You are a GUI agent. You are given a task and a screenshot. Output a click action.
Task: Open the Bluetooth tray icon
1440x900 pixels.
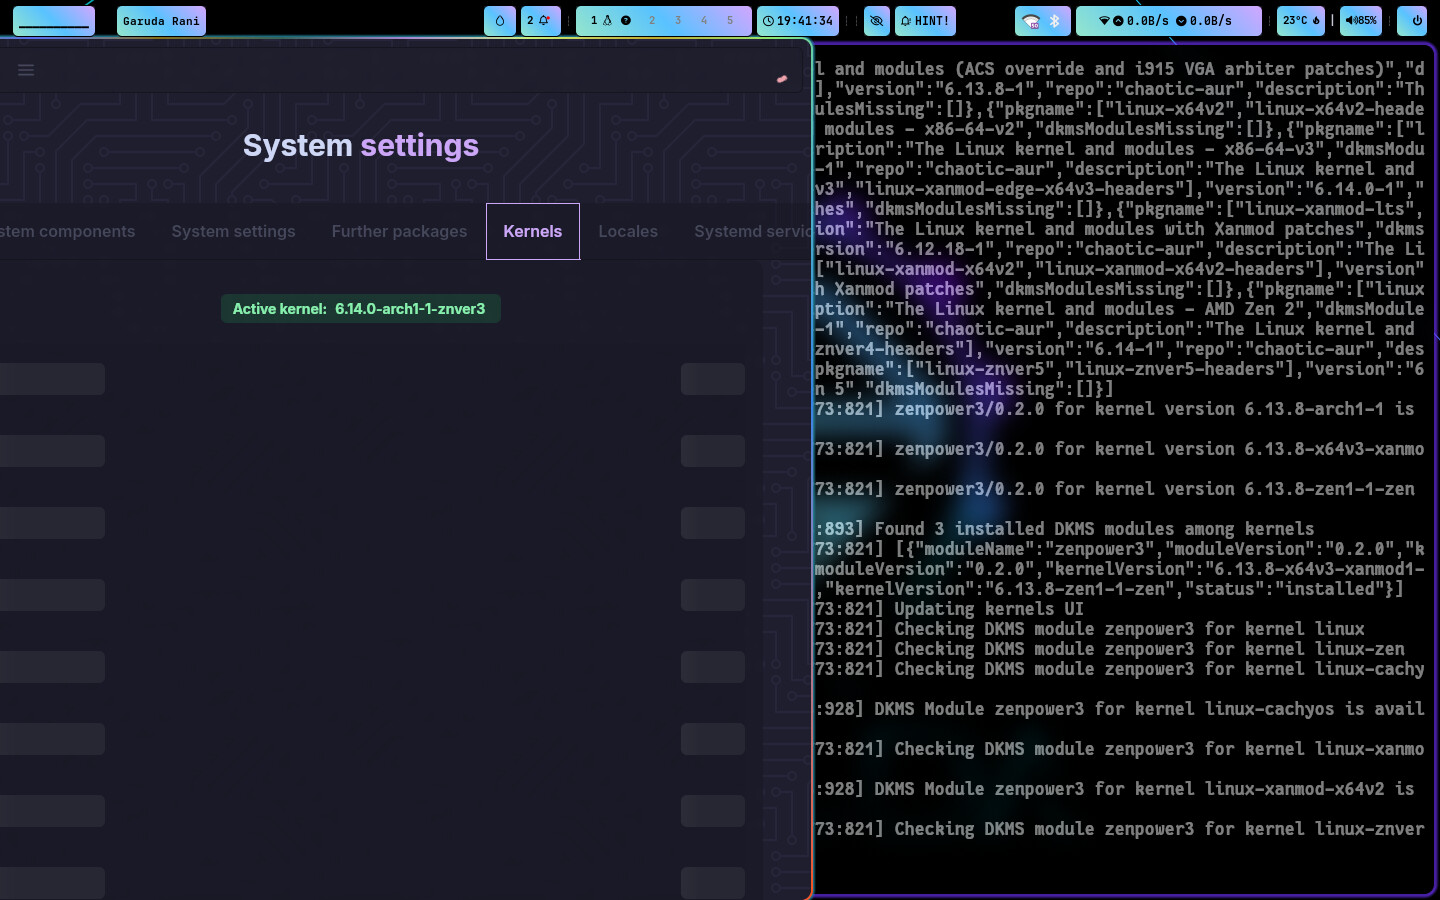coord(1054,20)
